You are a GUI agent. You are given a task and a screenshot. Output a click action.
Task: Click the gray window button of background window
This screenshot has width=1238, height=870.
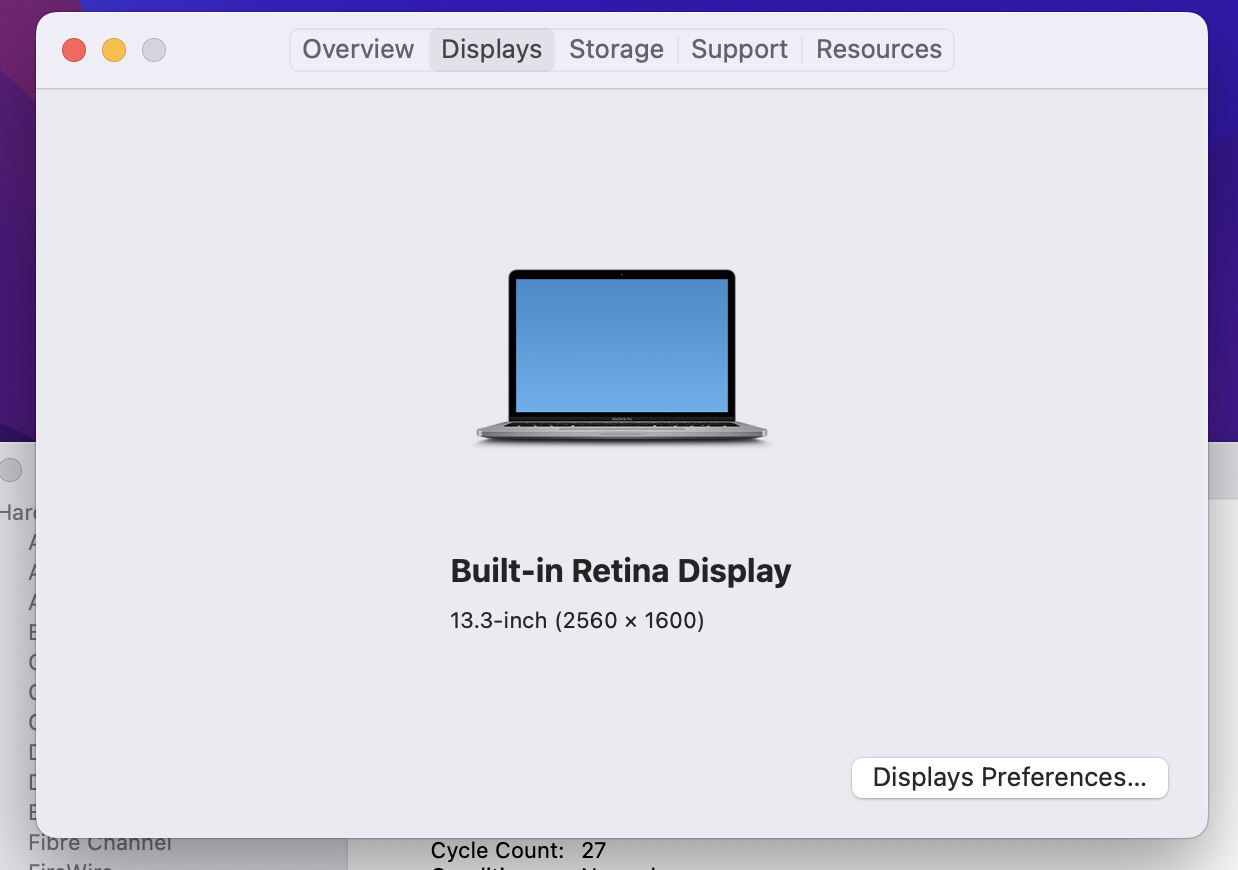[x=11, y=470]
